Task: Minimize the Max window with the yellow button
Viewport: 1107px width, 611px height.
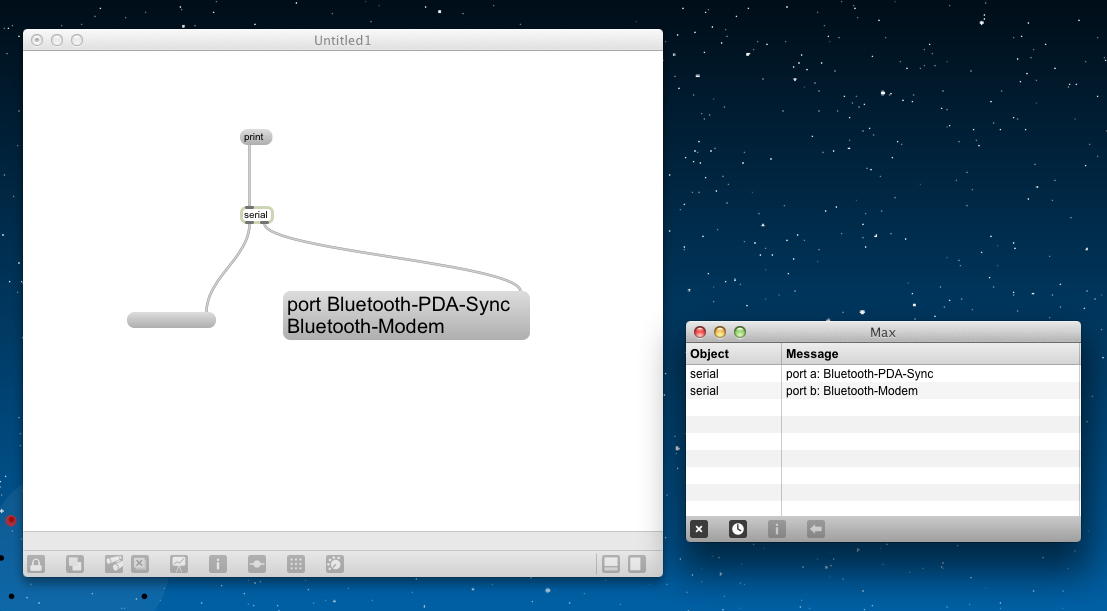Action: (x=719, y=332)
